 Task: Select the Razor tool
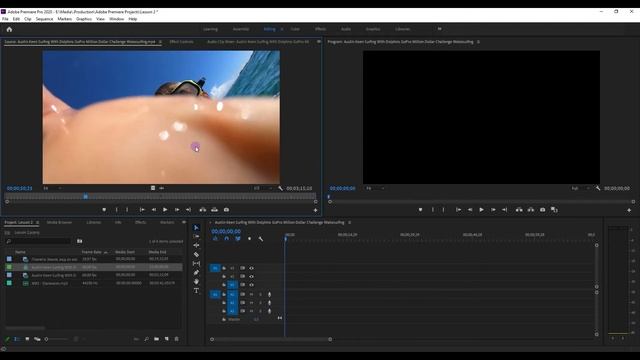[196, 255]
